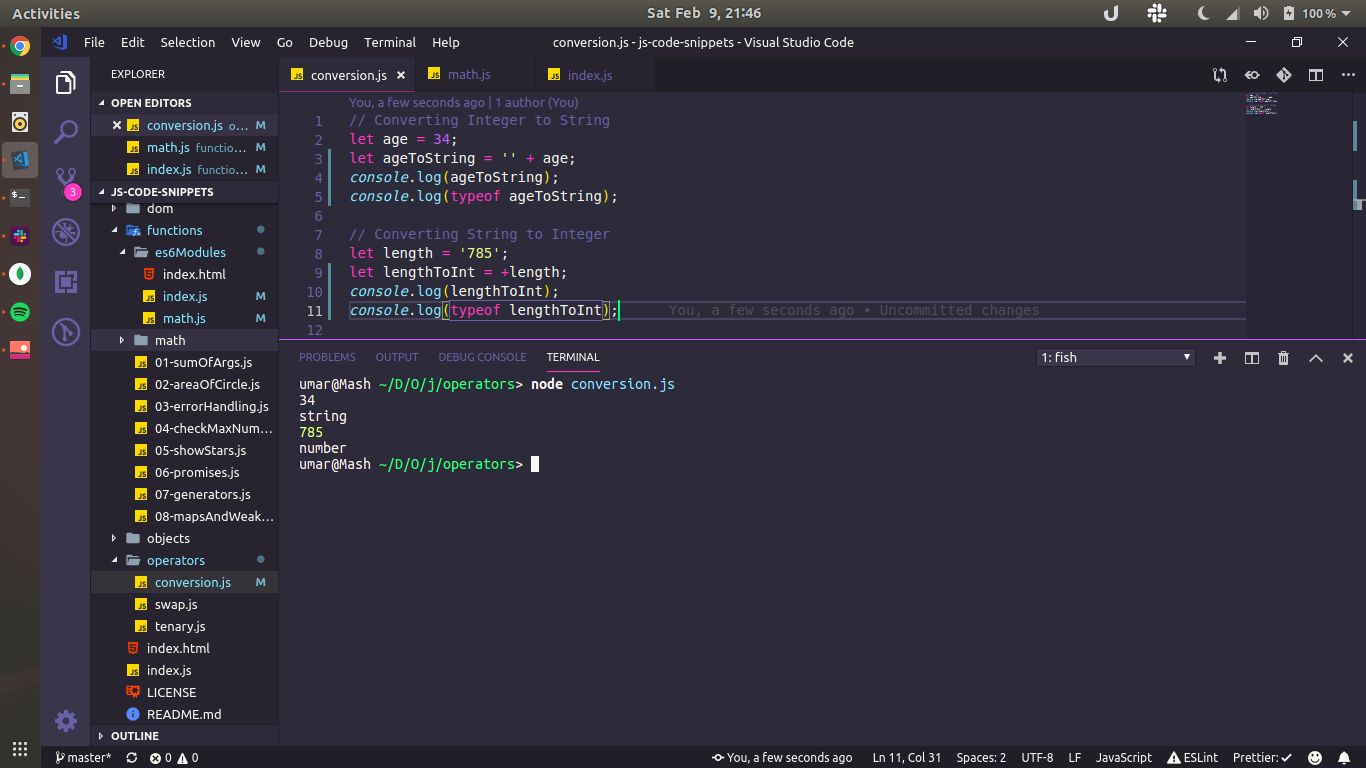Open Manage gear at bottom of activity bar
This screenshot has height=768, width=1366.
66,720
